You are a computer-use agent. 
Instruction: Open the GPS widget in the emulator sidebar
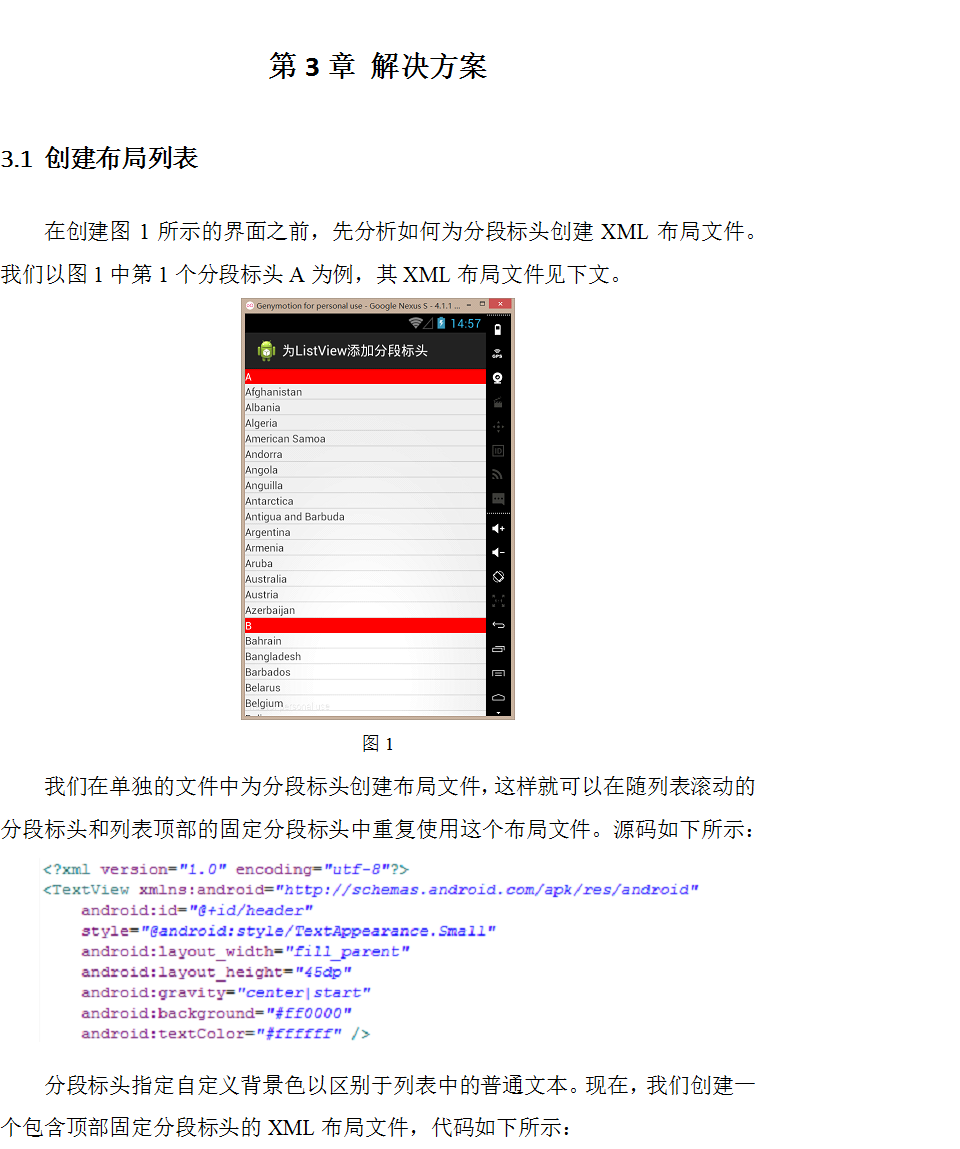coord(498,353)
